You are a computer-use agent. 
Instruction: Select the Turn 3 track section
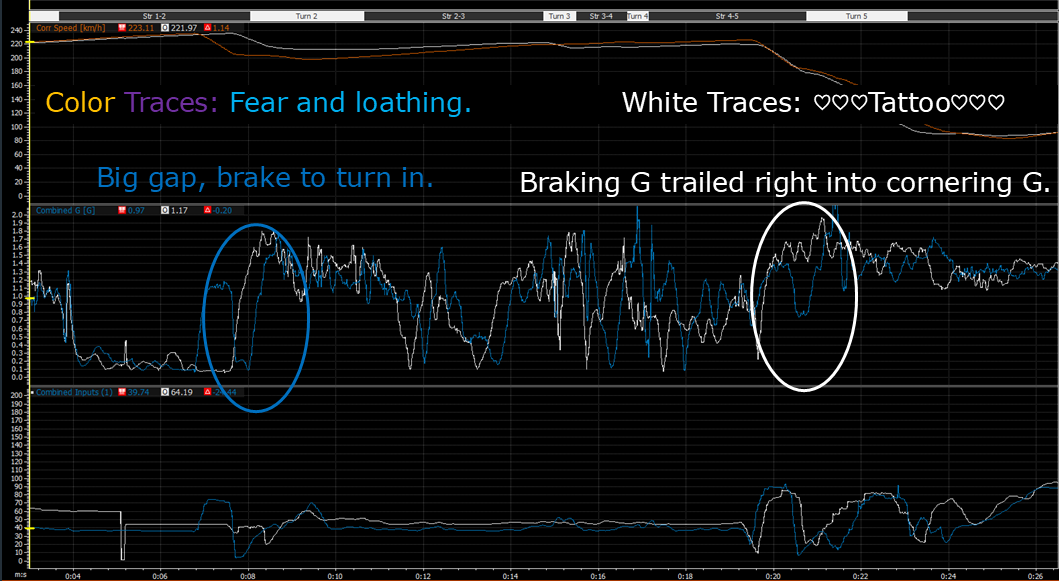click(x=559, y=16)
